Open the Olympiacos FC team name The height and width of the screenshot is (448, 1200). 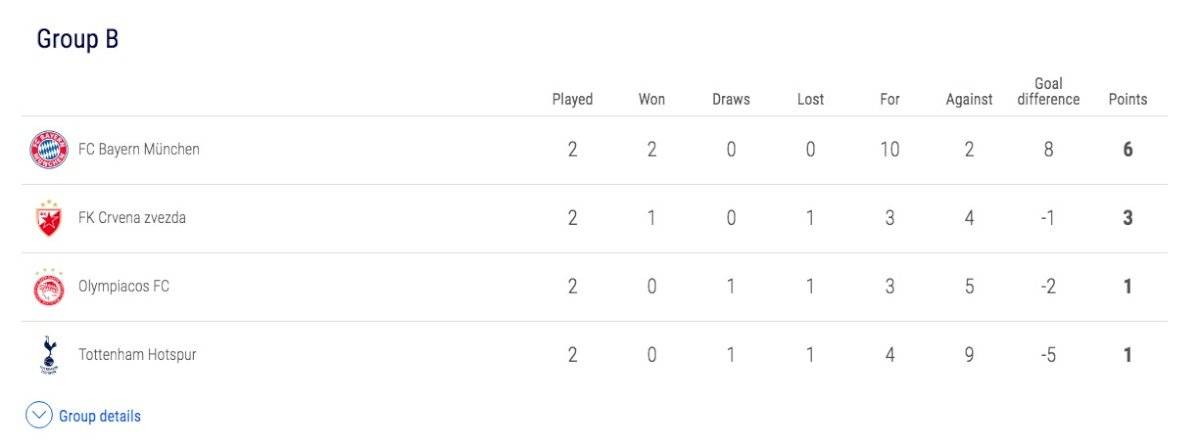[x=124, y=286]
